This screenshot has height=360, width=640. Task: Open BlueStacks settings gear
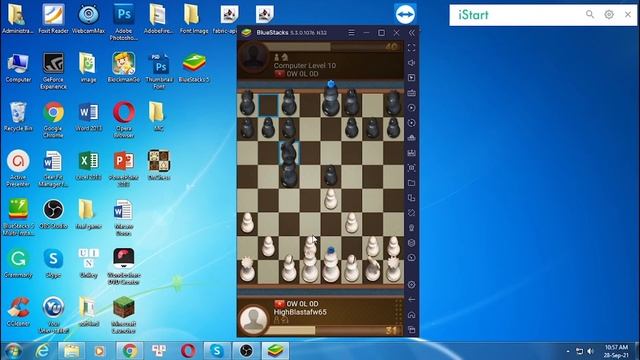click(411, 284)
